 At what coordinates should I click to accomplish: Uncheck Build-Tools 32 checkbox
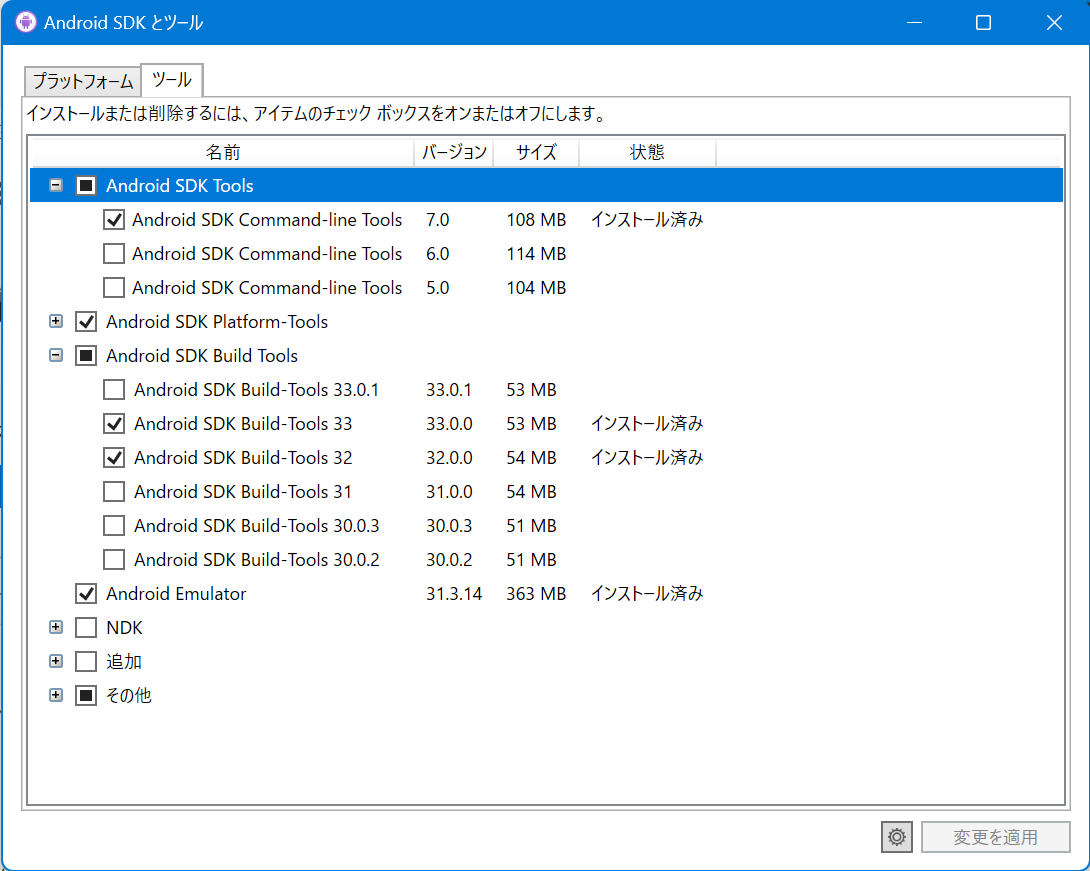(x=114, y=458)
